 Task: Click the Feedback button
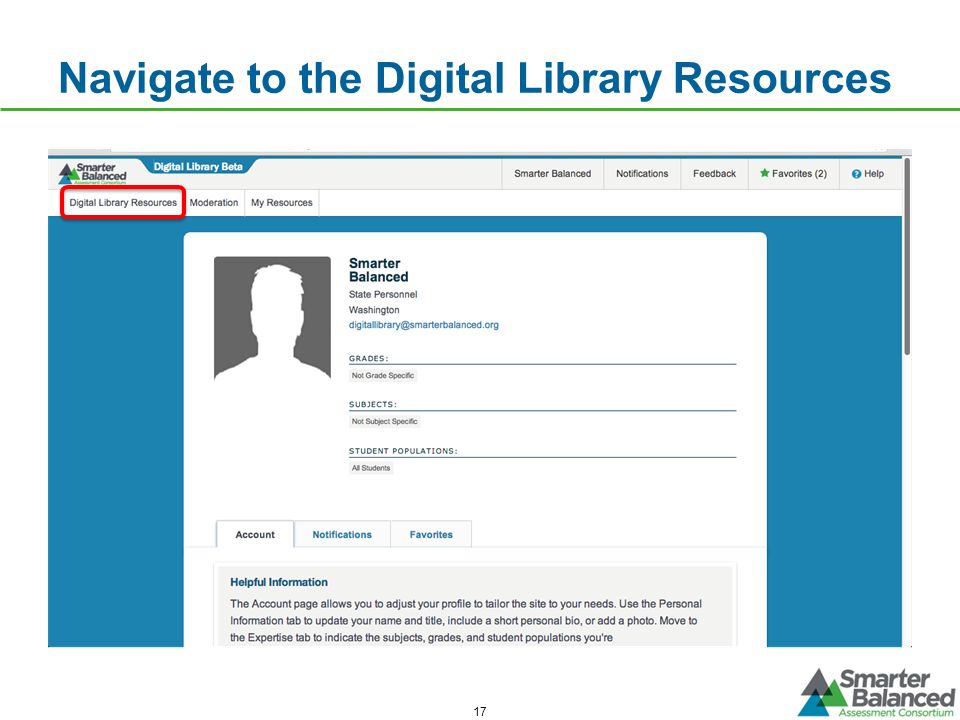[x=714, y=174]
